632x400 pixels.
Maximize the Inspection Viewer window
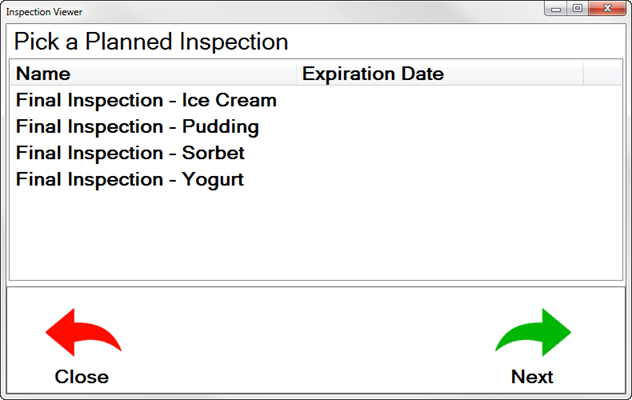(x=577, y=9)
